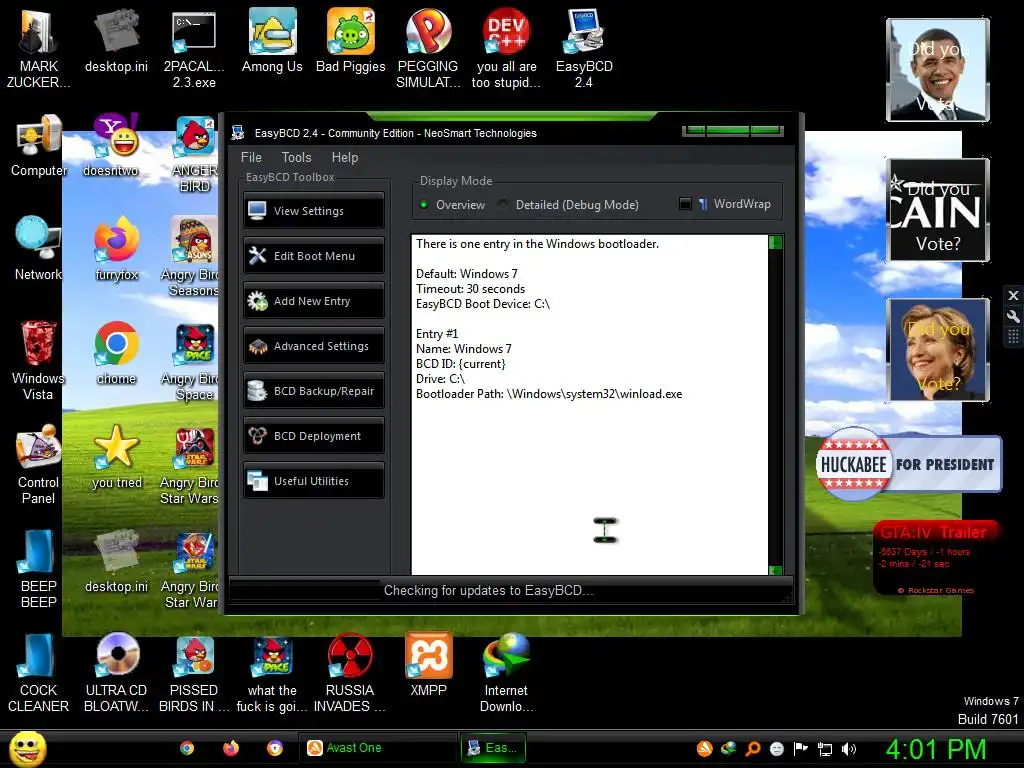The image size is (1024, 768).
Task: Select the Windows Vista recycle bin icon
Action: [x=38, y=360]
